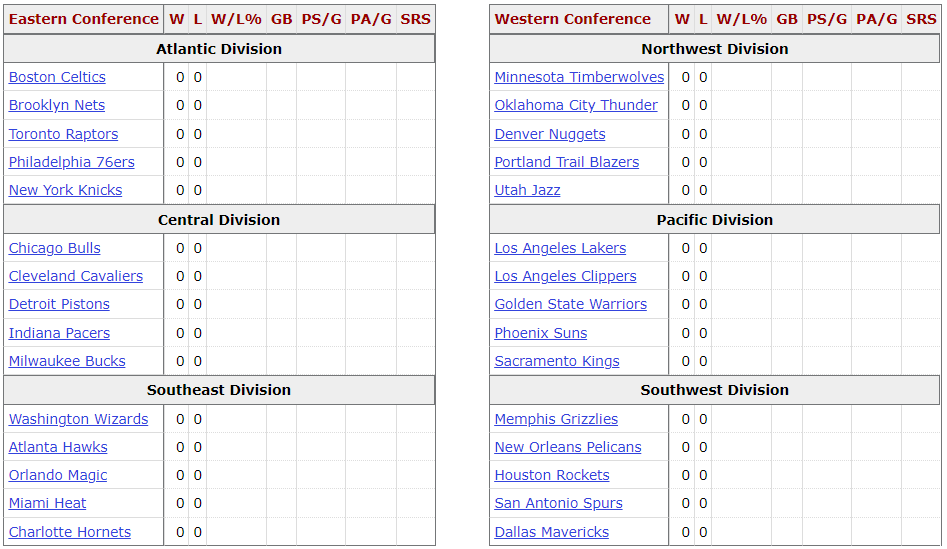
Task: Open the Toronto Raptors page
Action: click(x=63, y=134)
